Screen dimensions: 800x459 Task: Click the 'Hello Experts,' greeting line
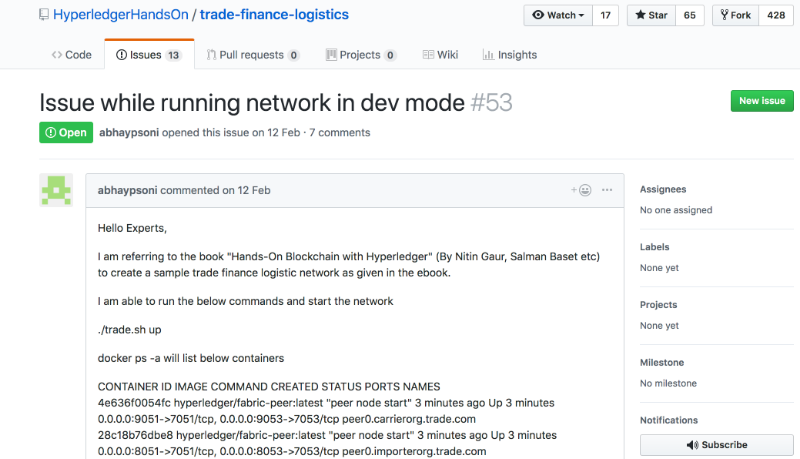132,228
